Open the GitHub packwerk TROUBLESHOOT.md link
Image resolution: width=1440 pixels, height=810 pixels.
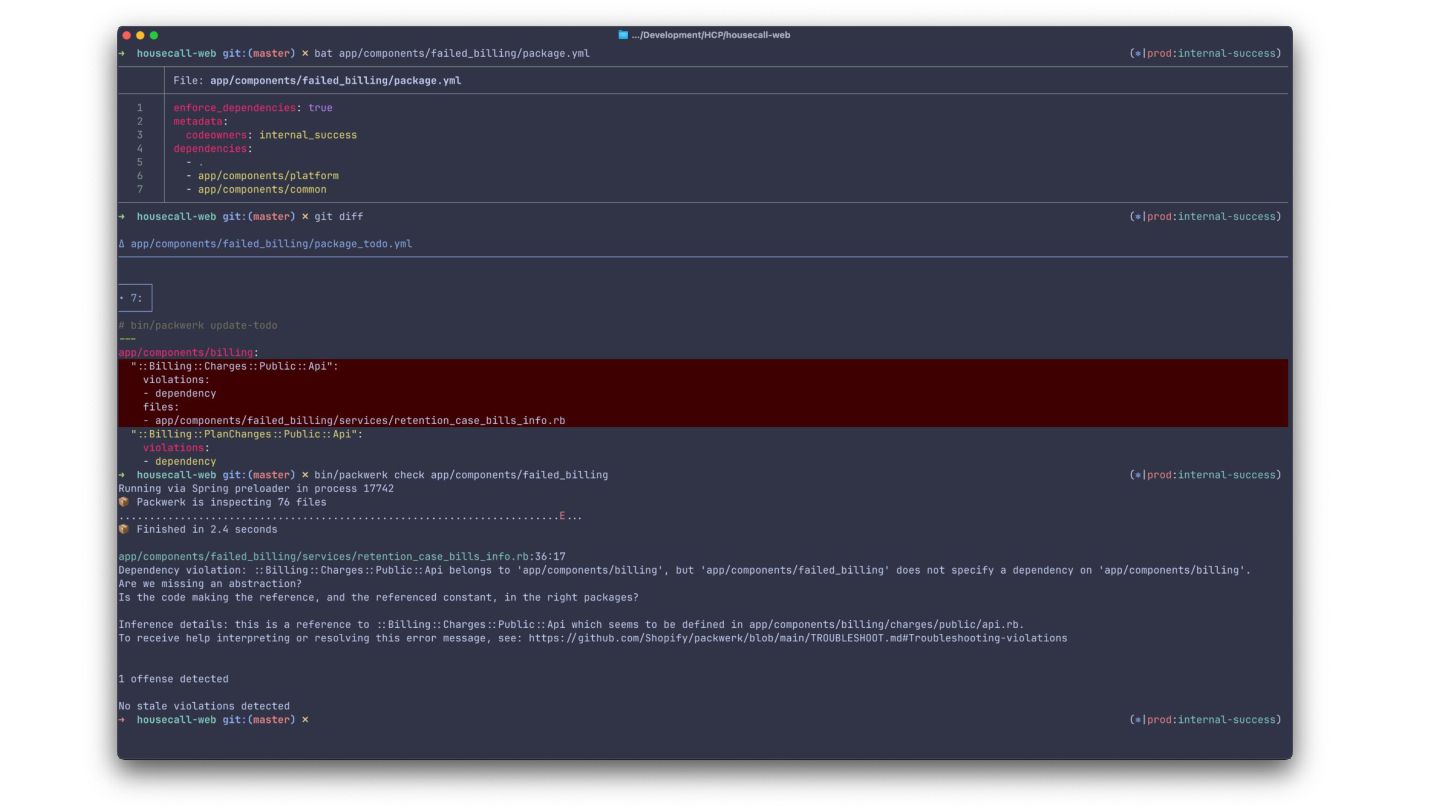[x=797, y=638]
